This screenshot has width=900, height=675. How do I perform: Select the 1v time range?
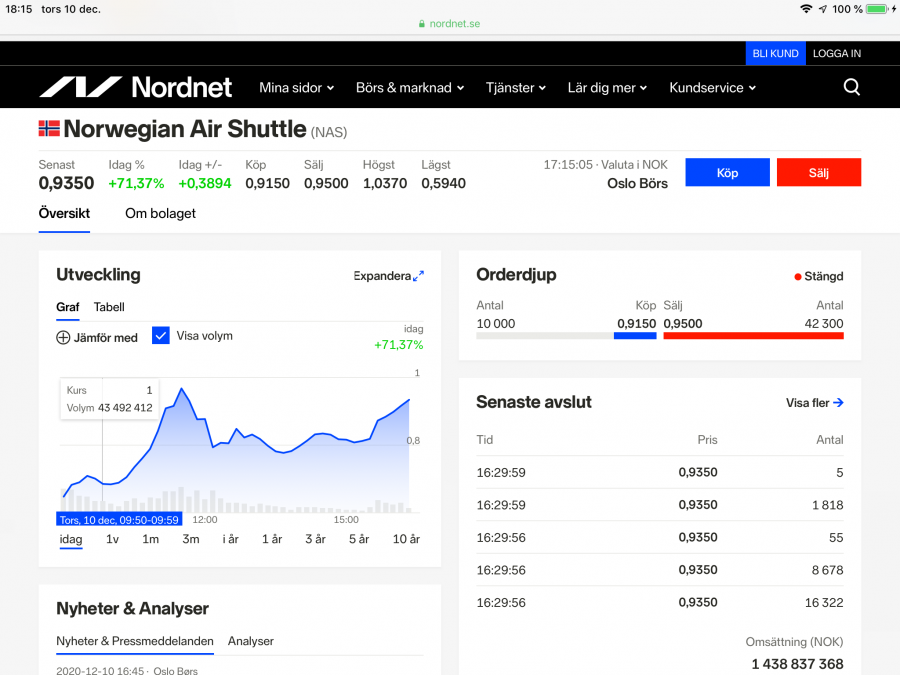point(112,539)
